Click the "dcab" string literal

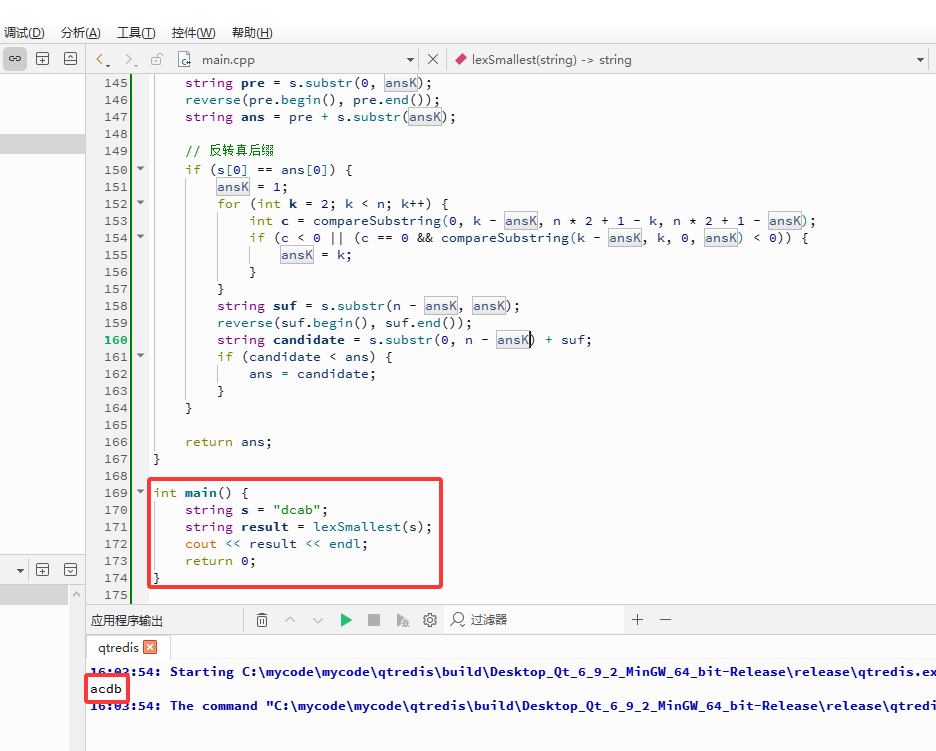(297, 510)
